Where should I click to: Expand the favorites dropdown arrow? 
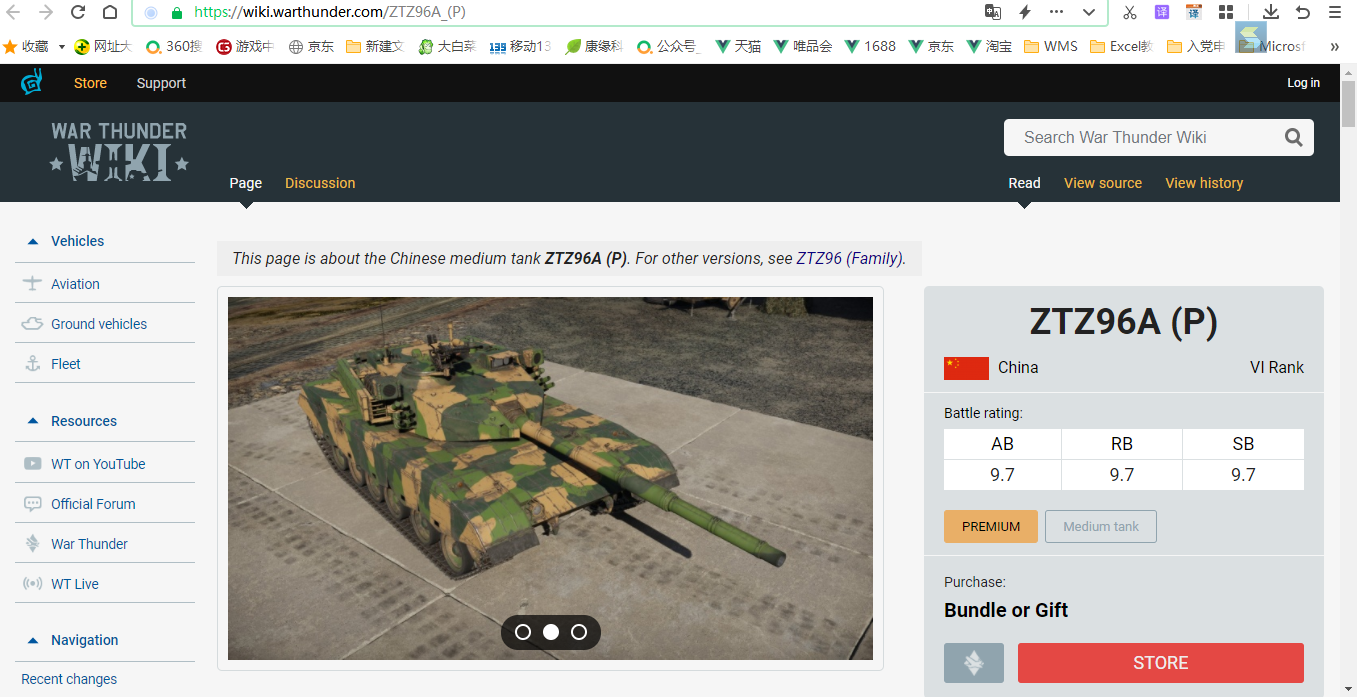[62, 47]
